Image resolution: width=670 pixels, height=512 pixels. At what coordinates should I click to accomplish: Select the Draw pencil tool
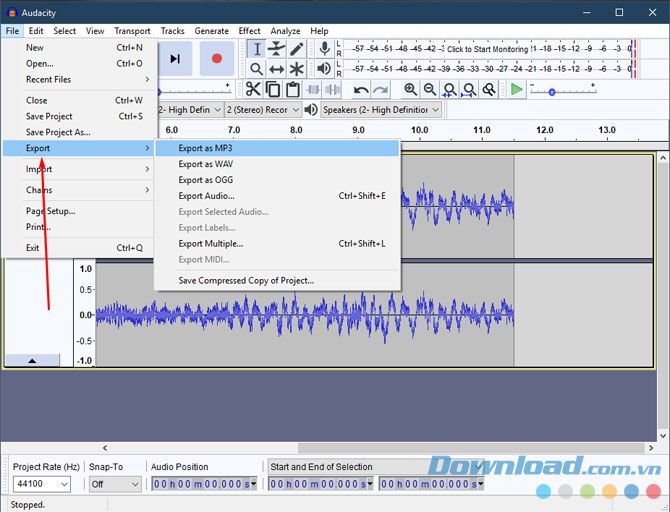[x=296, y=49]
